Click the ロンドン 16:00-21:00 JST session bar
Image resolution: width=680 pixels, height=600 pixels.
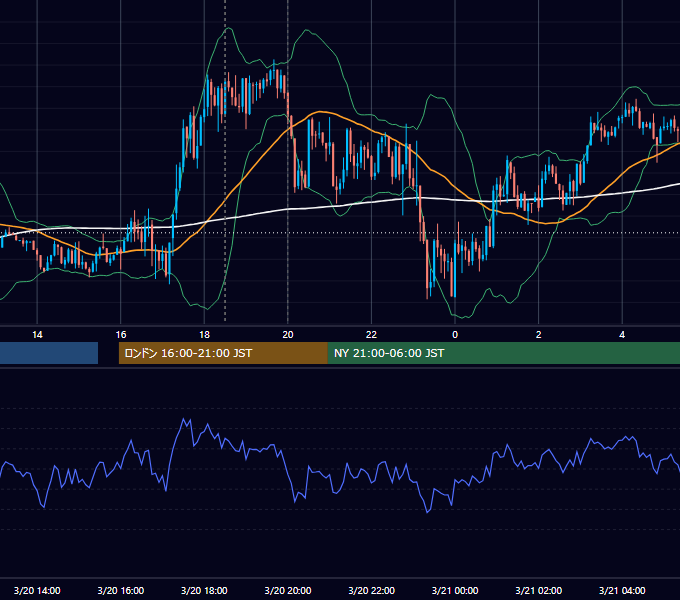223,353
